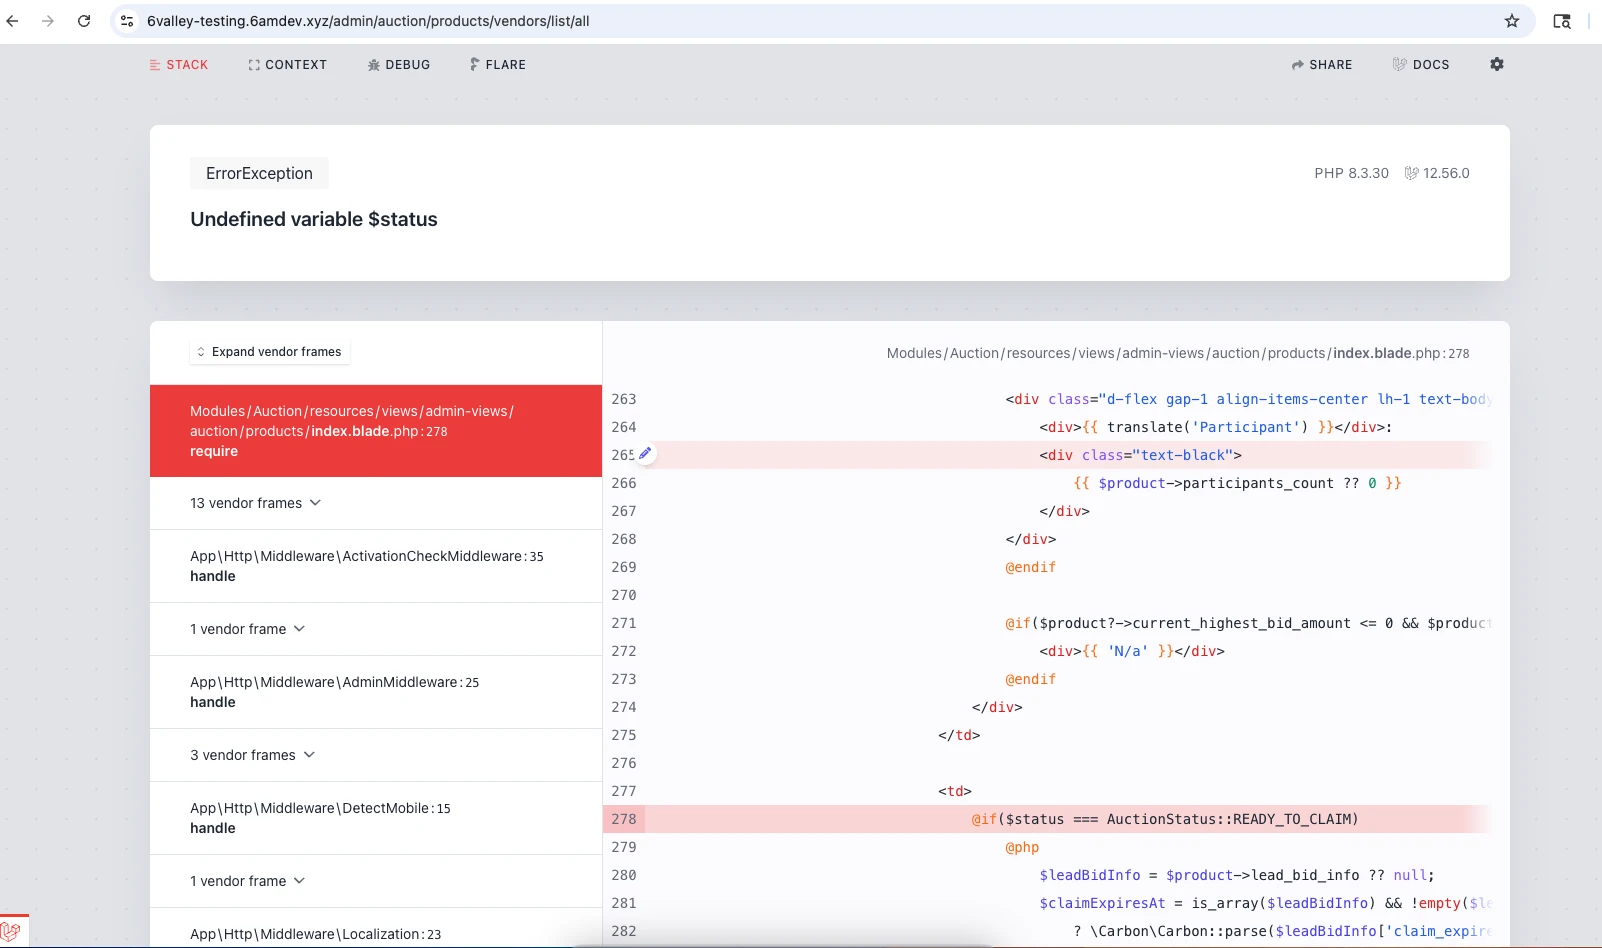Click line number 263
The height and width of the screenshot is (948, 1602).
click(x=624, y=399)
